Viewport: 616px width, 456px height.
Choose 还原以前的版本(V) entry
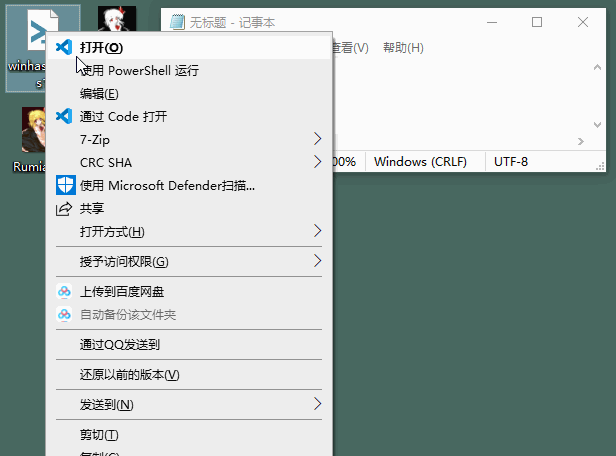click(189, 375)
